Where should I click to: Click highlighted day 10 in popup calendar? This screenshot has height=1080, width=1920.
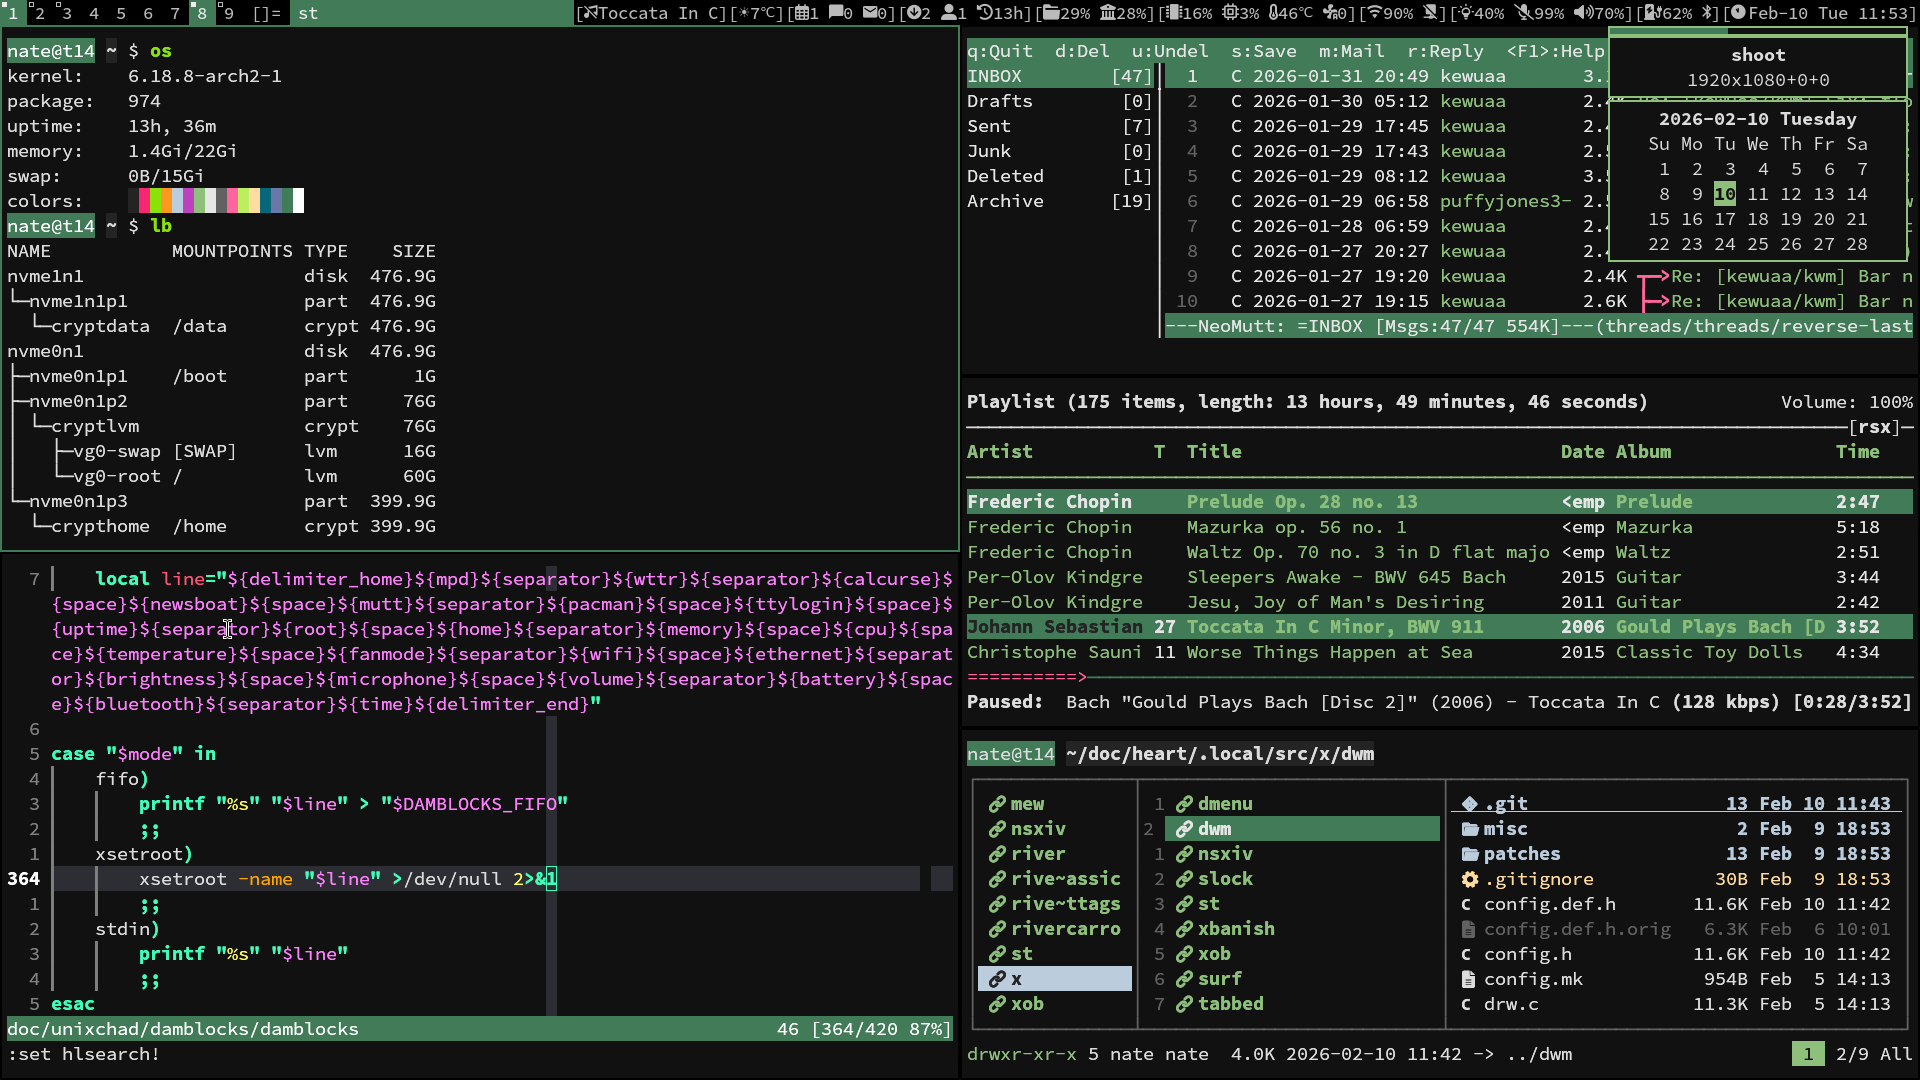tap(1725, 194)
